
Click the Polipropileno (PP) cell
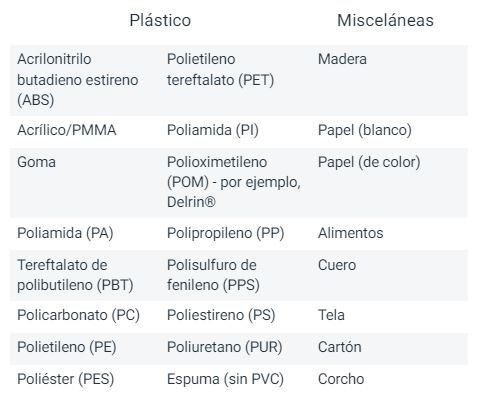[x=225, y=233]
